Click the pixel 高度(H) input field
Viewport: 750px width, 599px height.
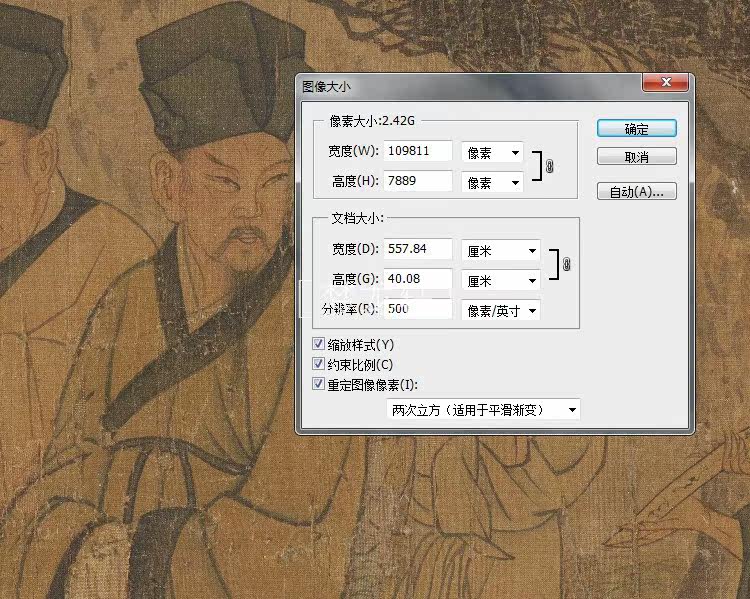point(418,181)
